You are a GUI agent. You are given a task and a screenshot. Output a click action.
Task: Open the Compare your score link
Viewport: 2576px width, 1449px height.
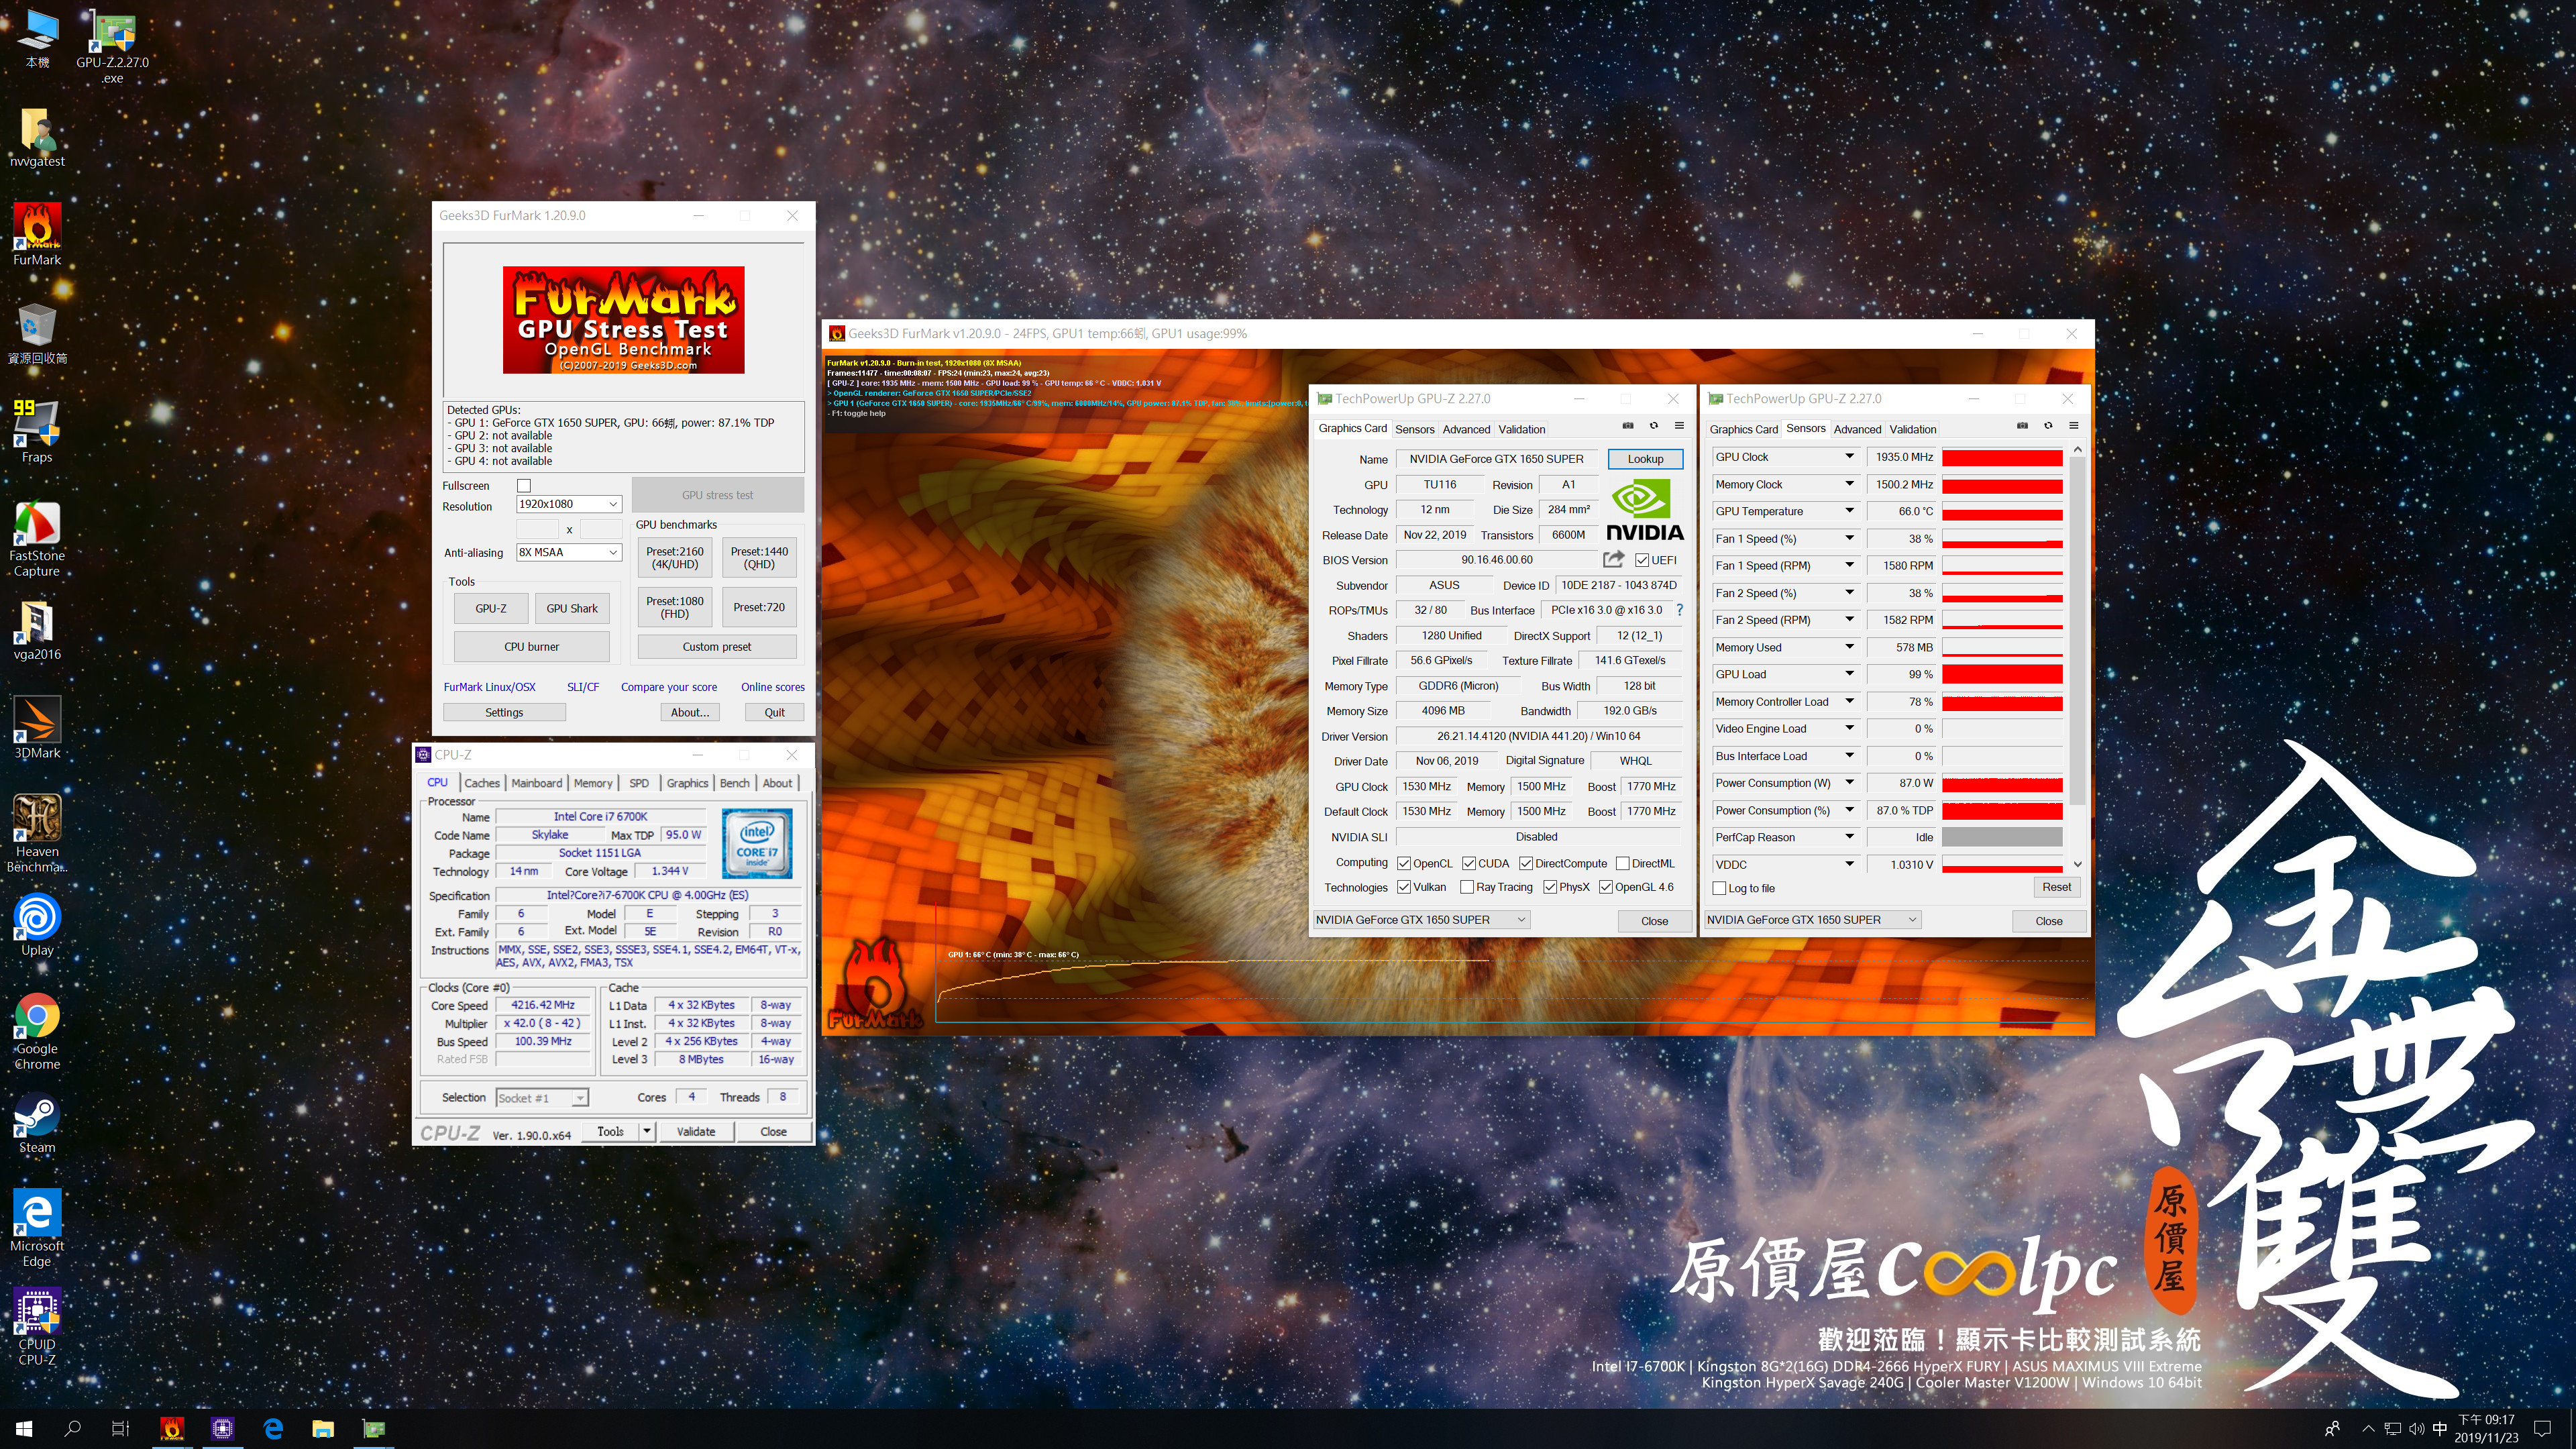(668, 687)
